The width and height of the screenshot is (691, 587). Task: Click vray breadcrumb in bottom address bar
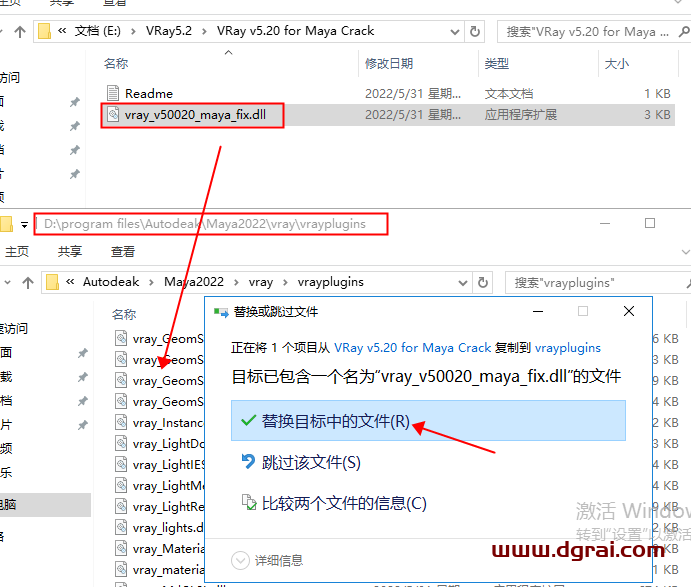[261, 282]
